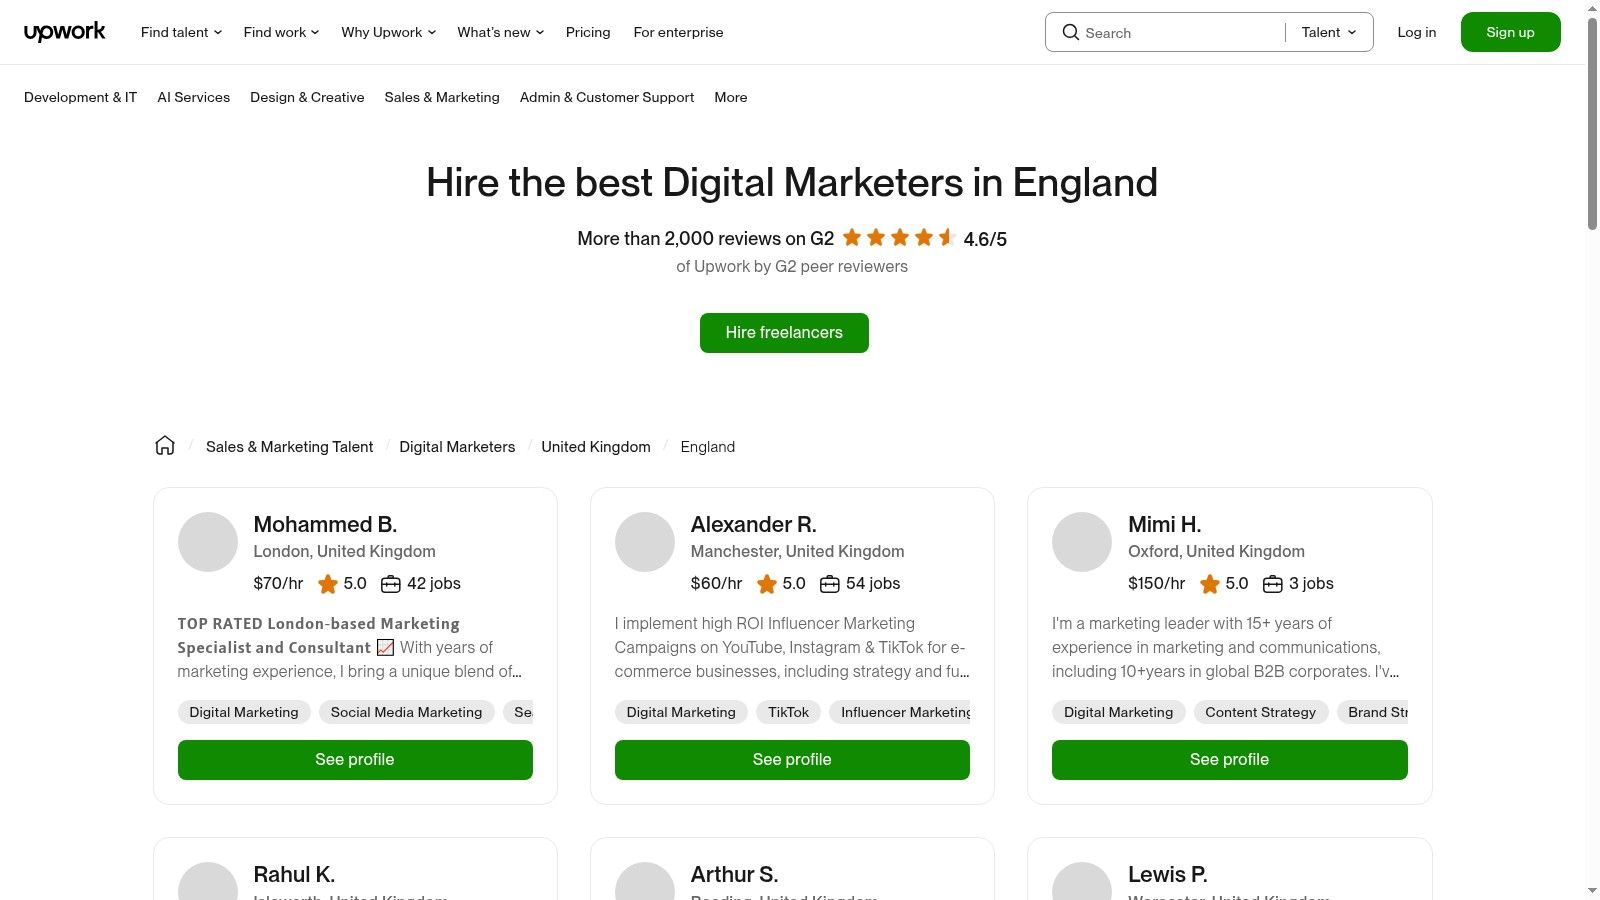Open the Talent search category dropdown
Image resolution: width=1600 pixels, height=900 pixels.
(x=1329, y=32)
